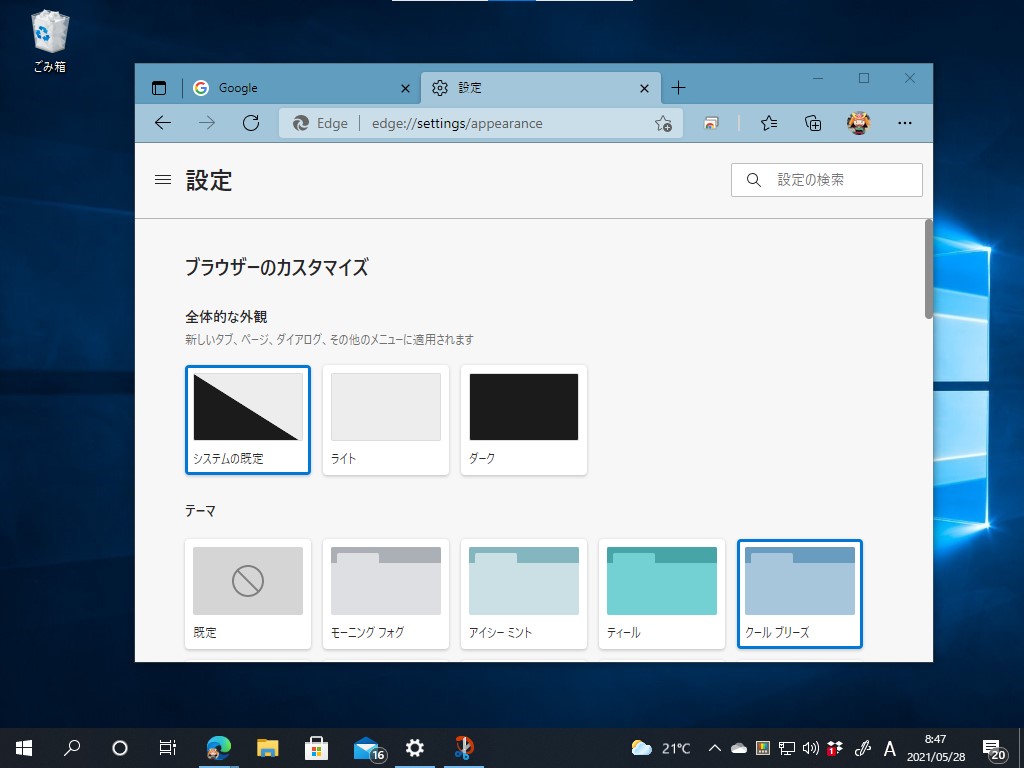Click the browser import icon beside the divider
This screenshot has width=1024, height=768.
tap(710, 123)
